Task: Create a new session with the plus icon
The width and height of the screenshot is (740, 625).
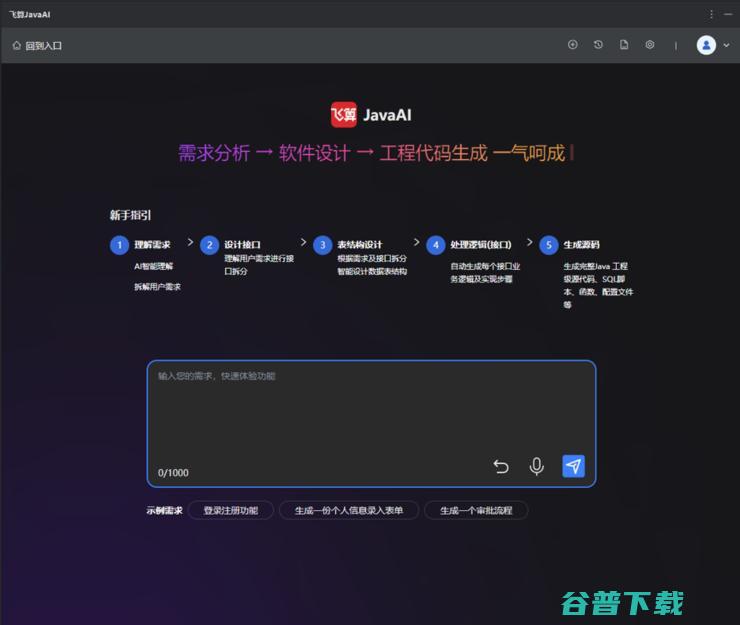Action: coord(572,45)
